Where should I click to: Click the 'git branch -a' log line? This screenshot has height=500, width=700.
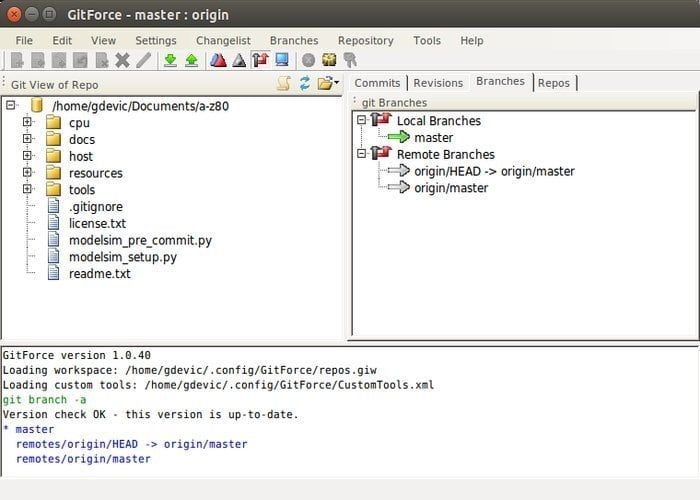click(45, 400)
